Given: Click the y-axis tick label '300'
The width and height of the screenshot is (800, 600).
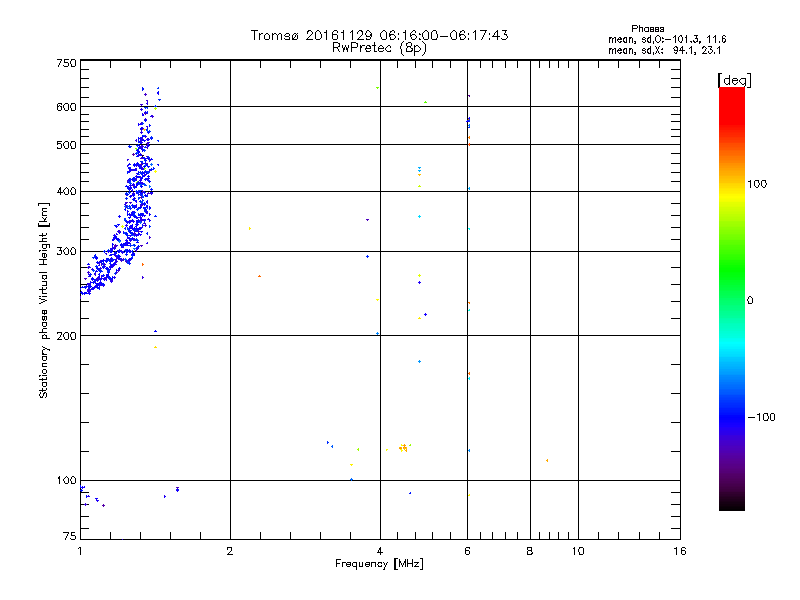Looking at the screenshot, I should coord(66,251).
